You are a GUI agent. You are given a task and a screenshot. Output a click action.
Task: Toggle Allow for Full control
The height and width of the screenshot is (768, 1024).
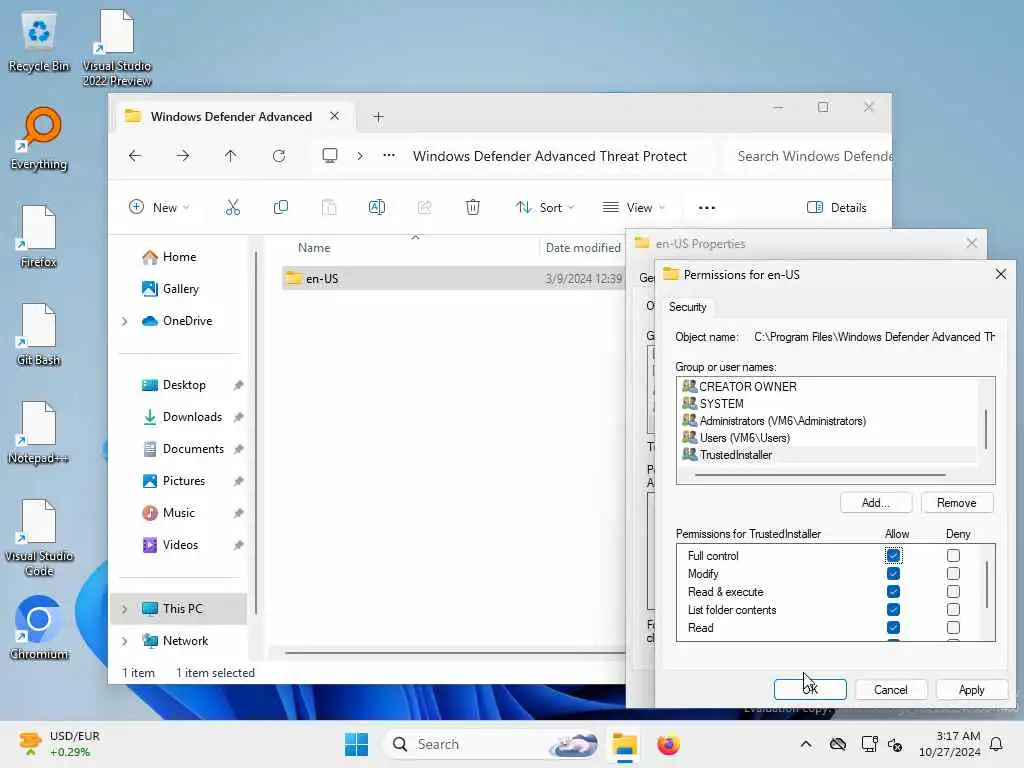pos(893,556)
